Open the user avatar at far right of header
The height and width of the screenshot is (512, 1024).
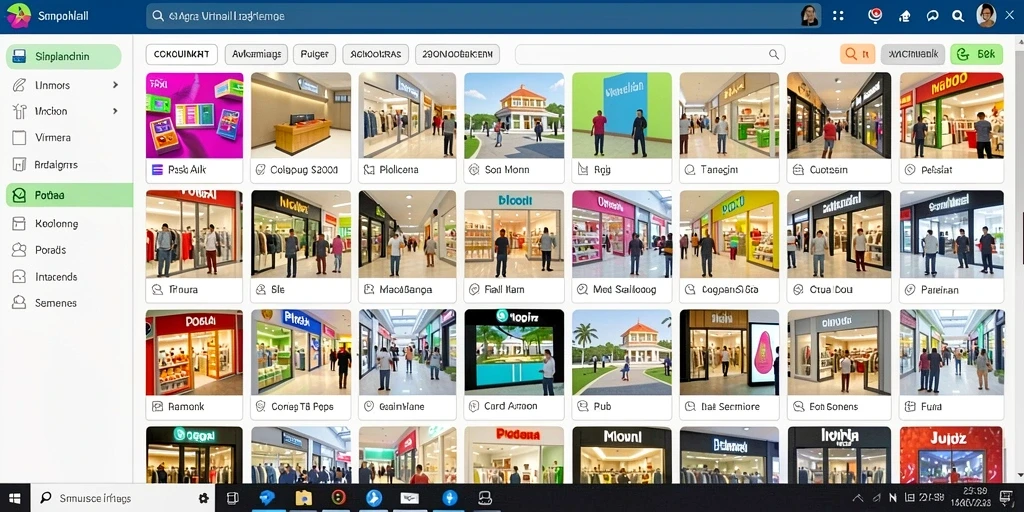(986, 15)
